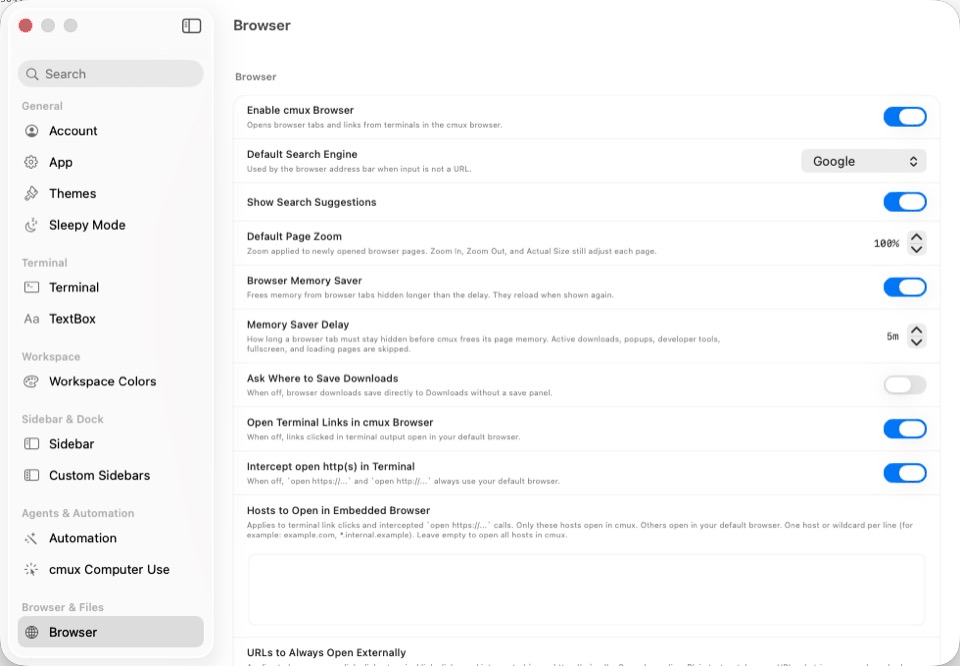Screen dimensions: 960x666
Task: Select Terminal settings section
Action: [111, 287]
